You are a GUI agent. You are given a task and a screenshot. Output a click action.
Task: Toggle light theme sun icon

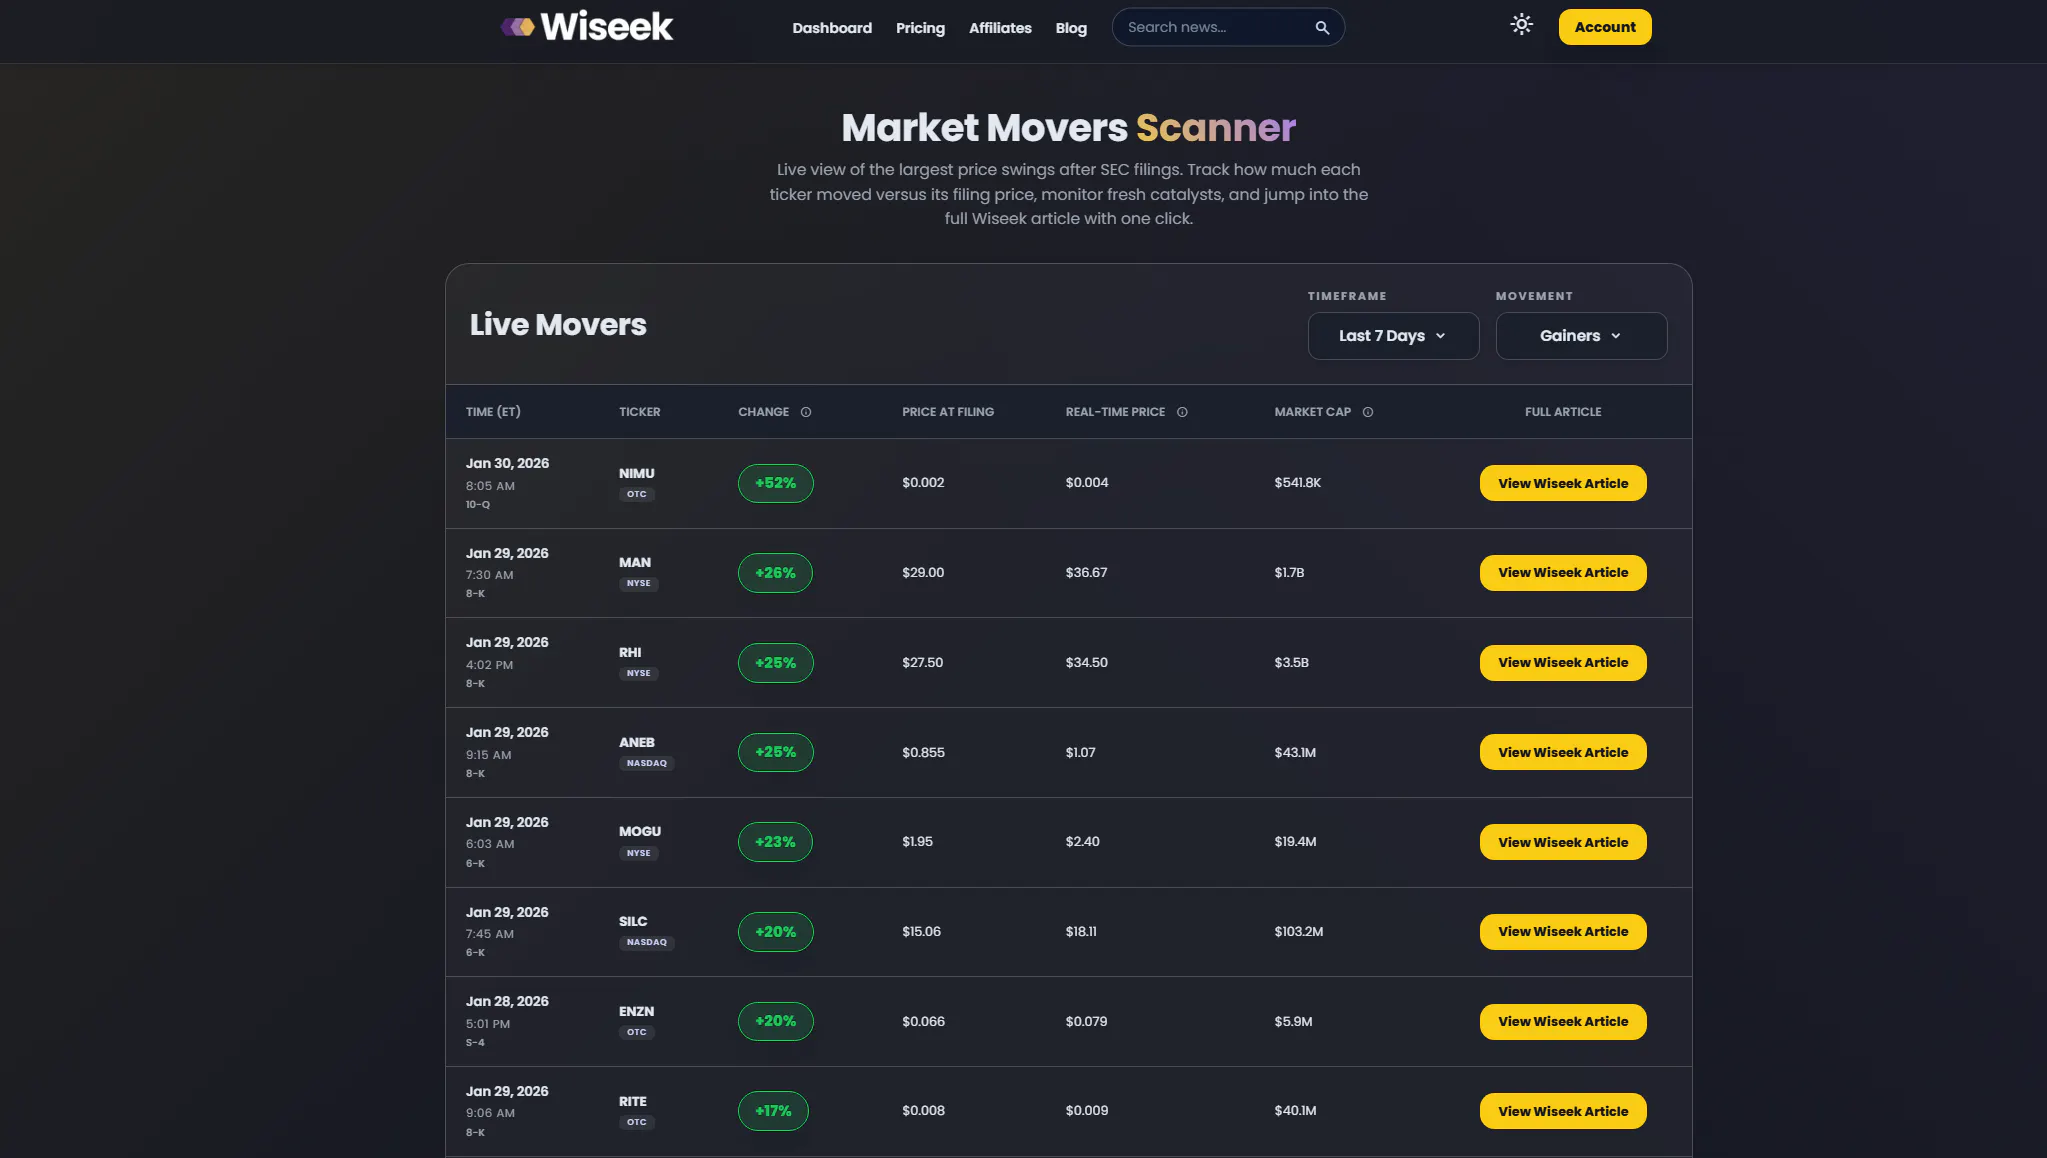pyautogui.click(x=1521, y=25)
